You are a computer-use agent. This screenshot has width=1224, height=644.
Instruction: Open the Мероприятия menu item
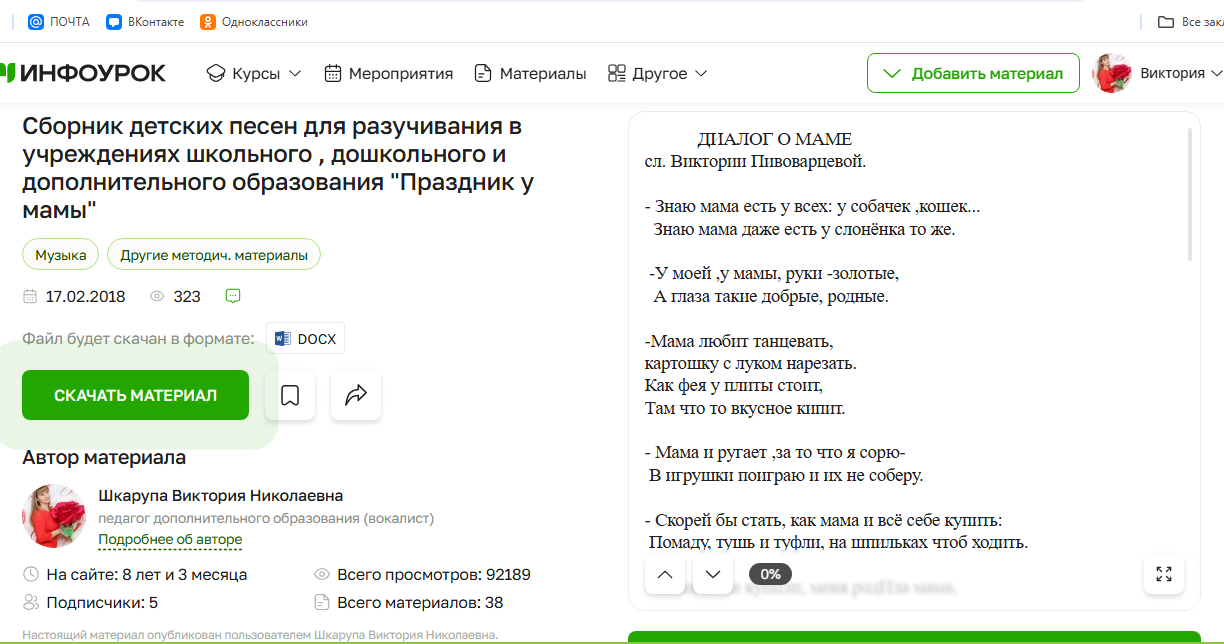[x=389, y=73]
